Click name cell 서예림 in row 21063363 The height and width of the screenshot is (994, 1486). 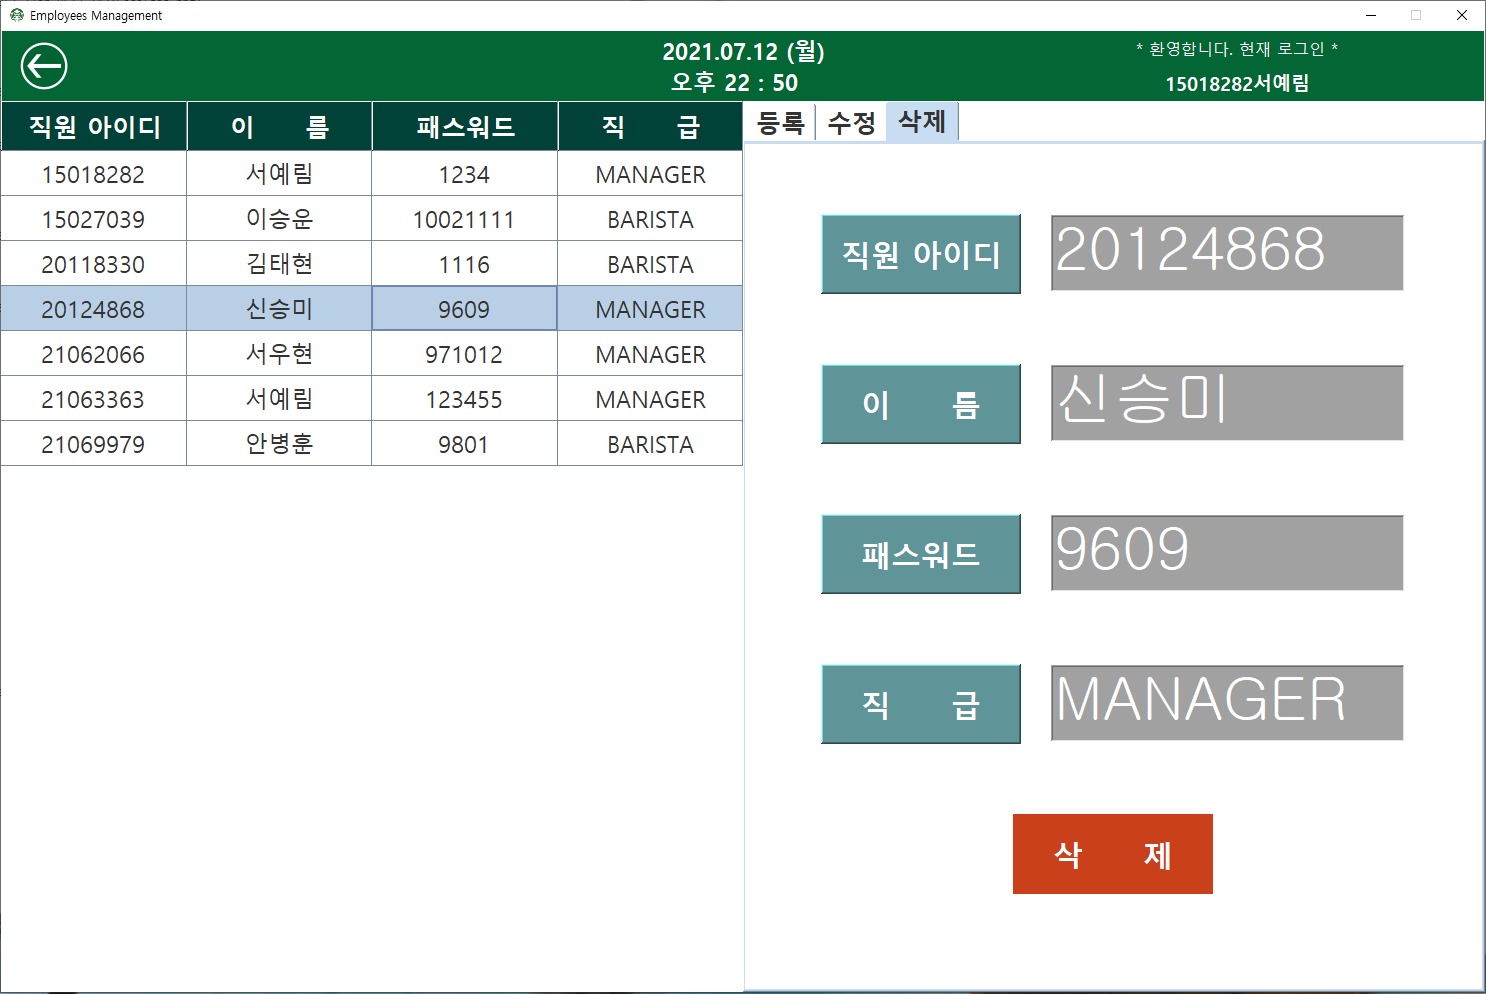pos(280,399)
